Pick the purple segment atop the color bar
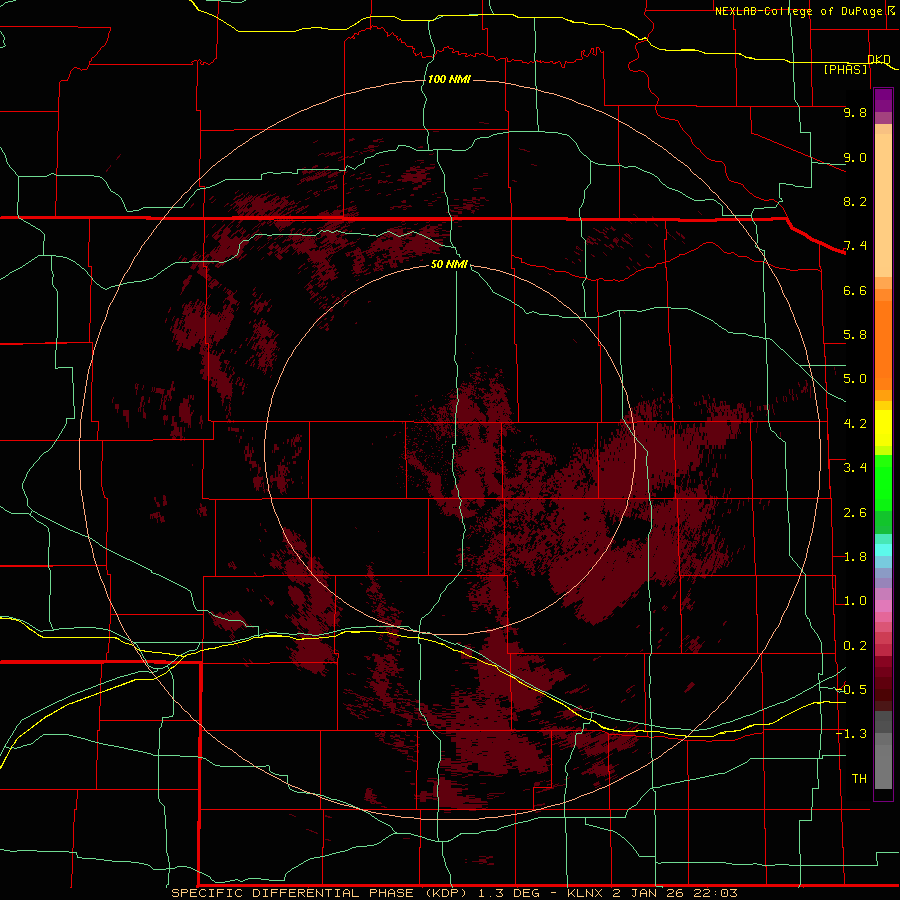Viewport: 900px width, 900px height. point(883,100)
